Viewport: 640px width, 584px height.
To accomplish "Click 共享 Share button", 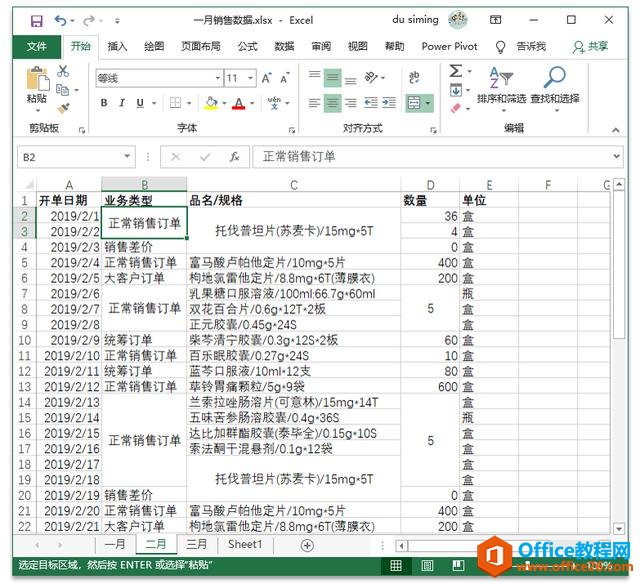I will click(591, 47).
